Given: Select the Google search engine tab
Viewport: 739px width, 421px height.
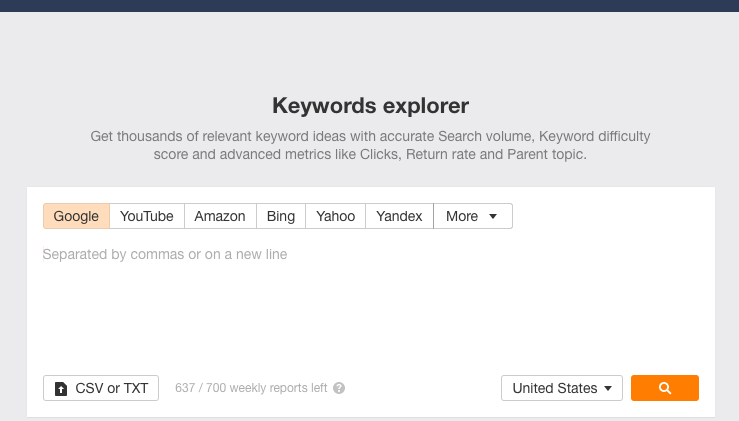Looking at the screenshot, I should (x=76, y=216).
